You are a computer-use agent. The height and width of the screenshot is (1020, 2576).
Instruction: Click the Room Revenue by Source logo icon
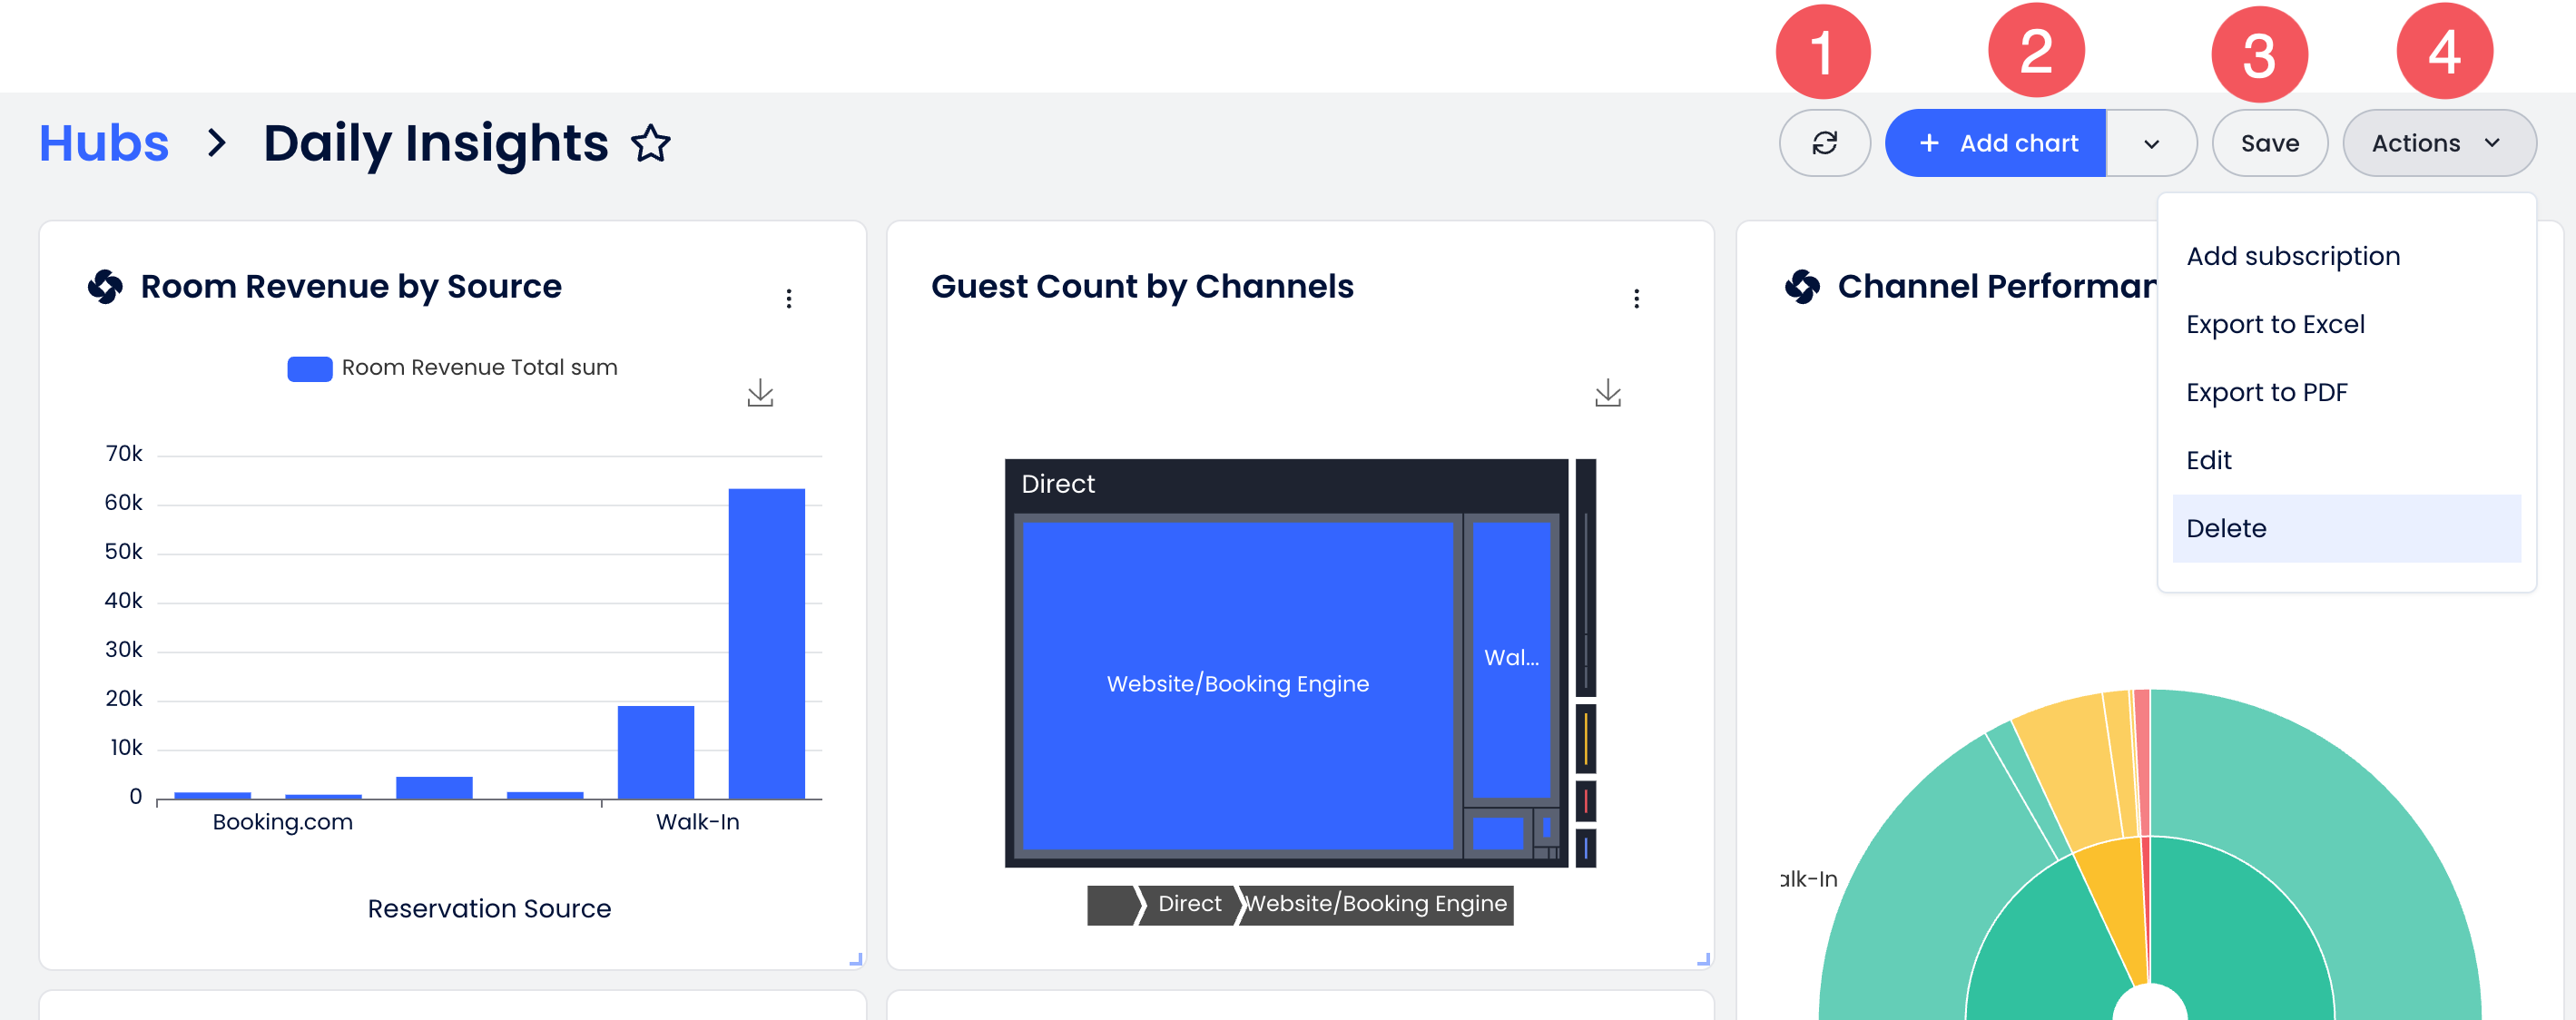[105, 287]
